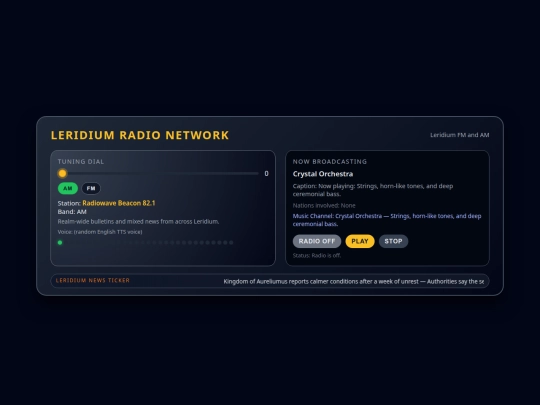Click the Leridium News Ticker label
Viewport: 540px width, 405px height.
point(93,280)
